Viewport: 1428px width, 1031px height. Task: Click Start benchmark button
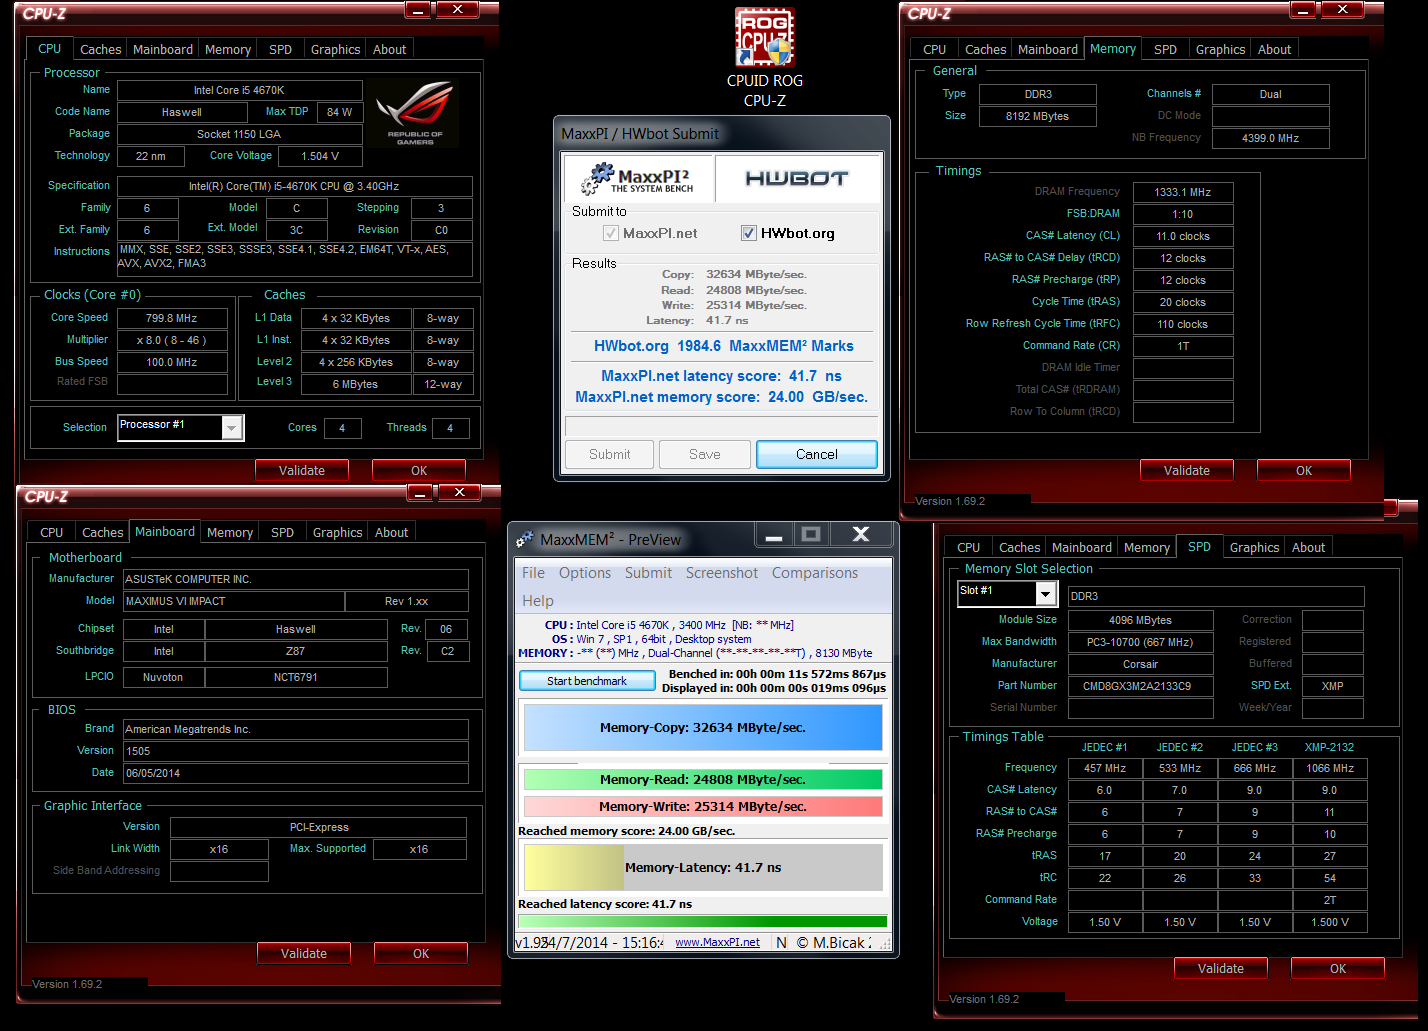click(x=587, y=681)
